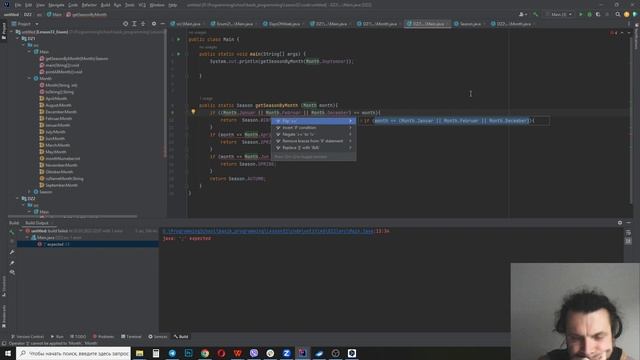The width and height of the screenshot is (640, 360).
Task: Open Viber from the taskbar
Action: (x=254, y=353)
